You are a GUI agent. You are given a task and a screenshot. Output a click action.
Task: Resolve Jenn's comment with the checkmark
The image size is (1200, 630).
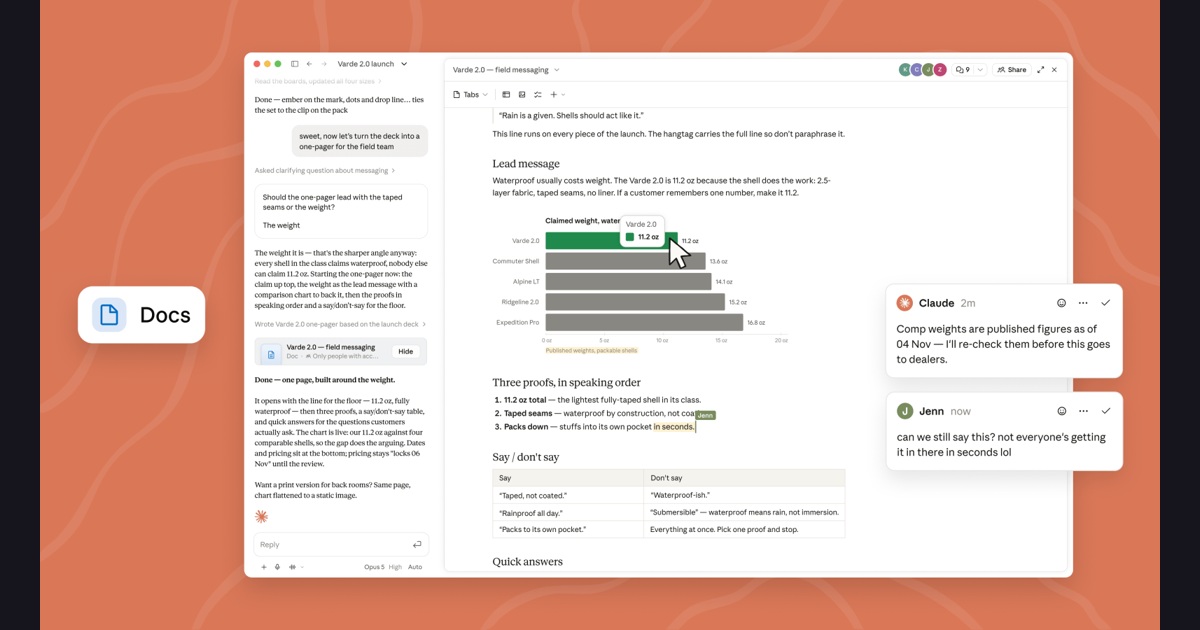(1105, 411)
